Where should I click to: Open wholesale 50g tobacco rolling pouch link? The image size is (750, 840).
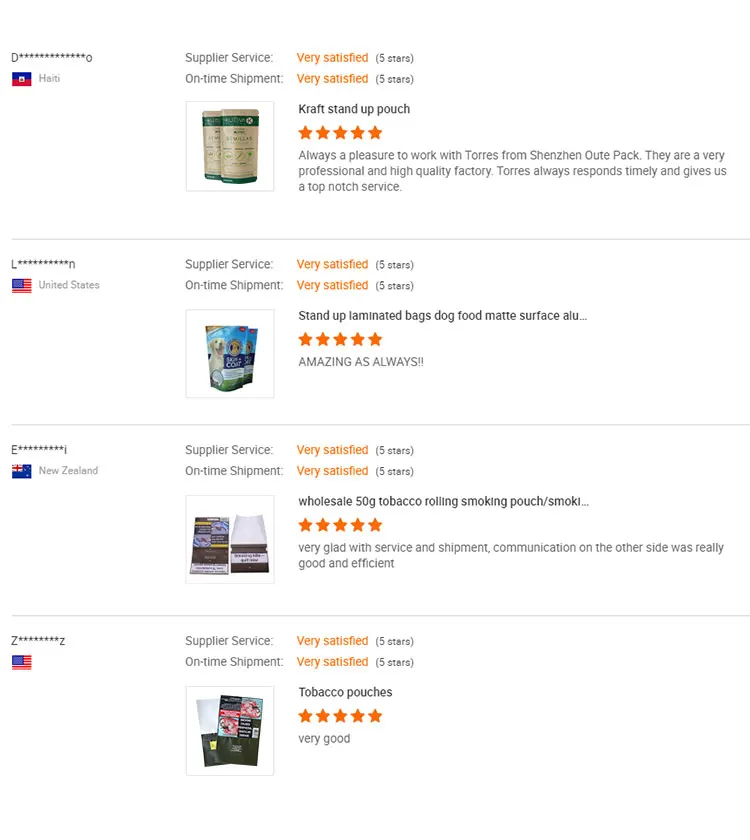click(x=443, y=502)
